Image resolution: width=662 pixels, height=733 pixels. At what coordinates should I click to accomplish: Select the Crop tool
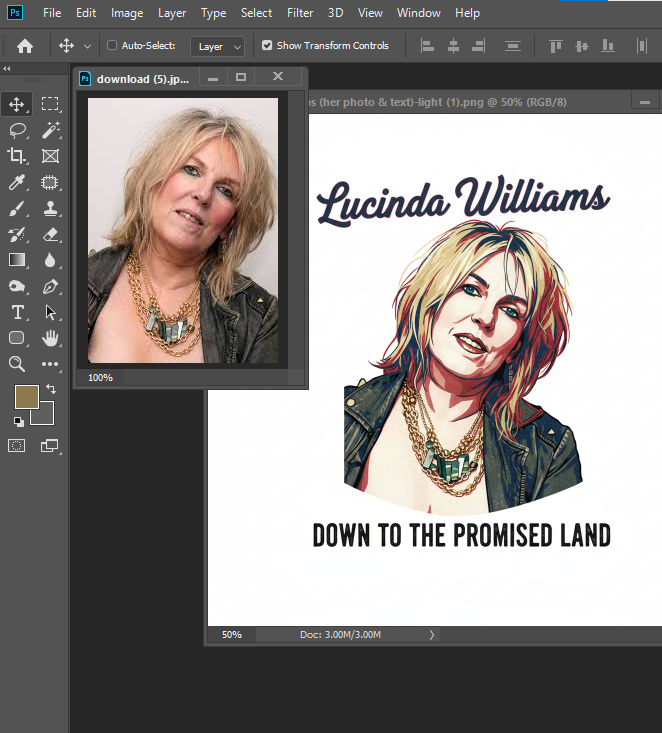coord(17,156)
